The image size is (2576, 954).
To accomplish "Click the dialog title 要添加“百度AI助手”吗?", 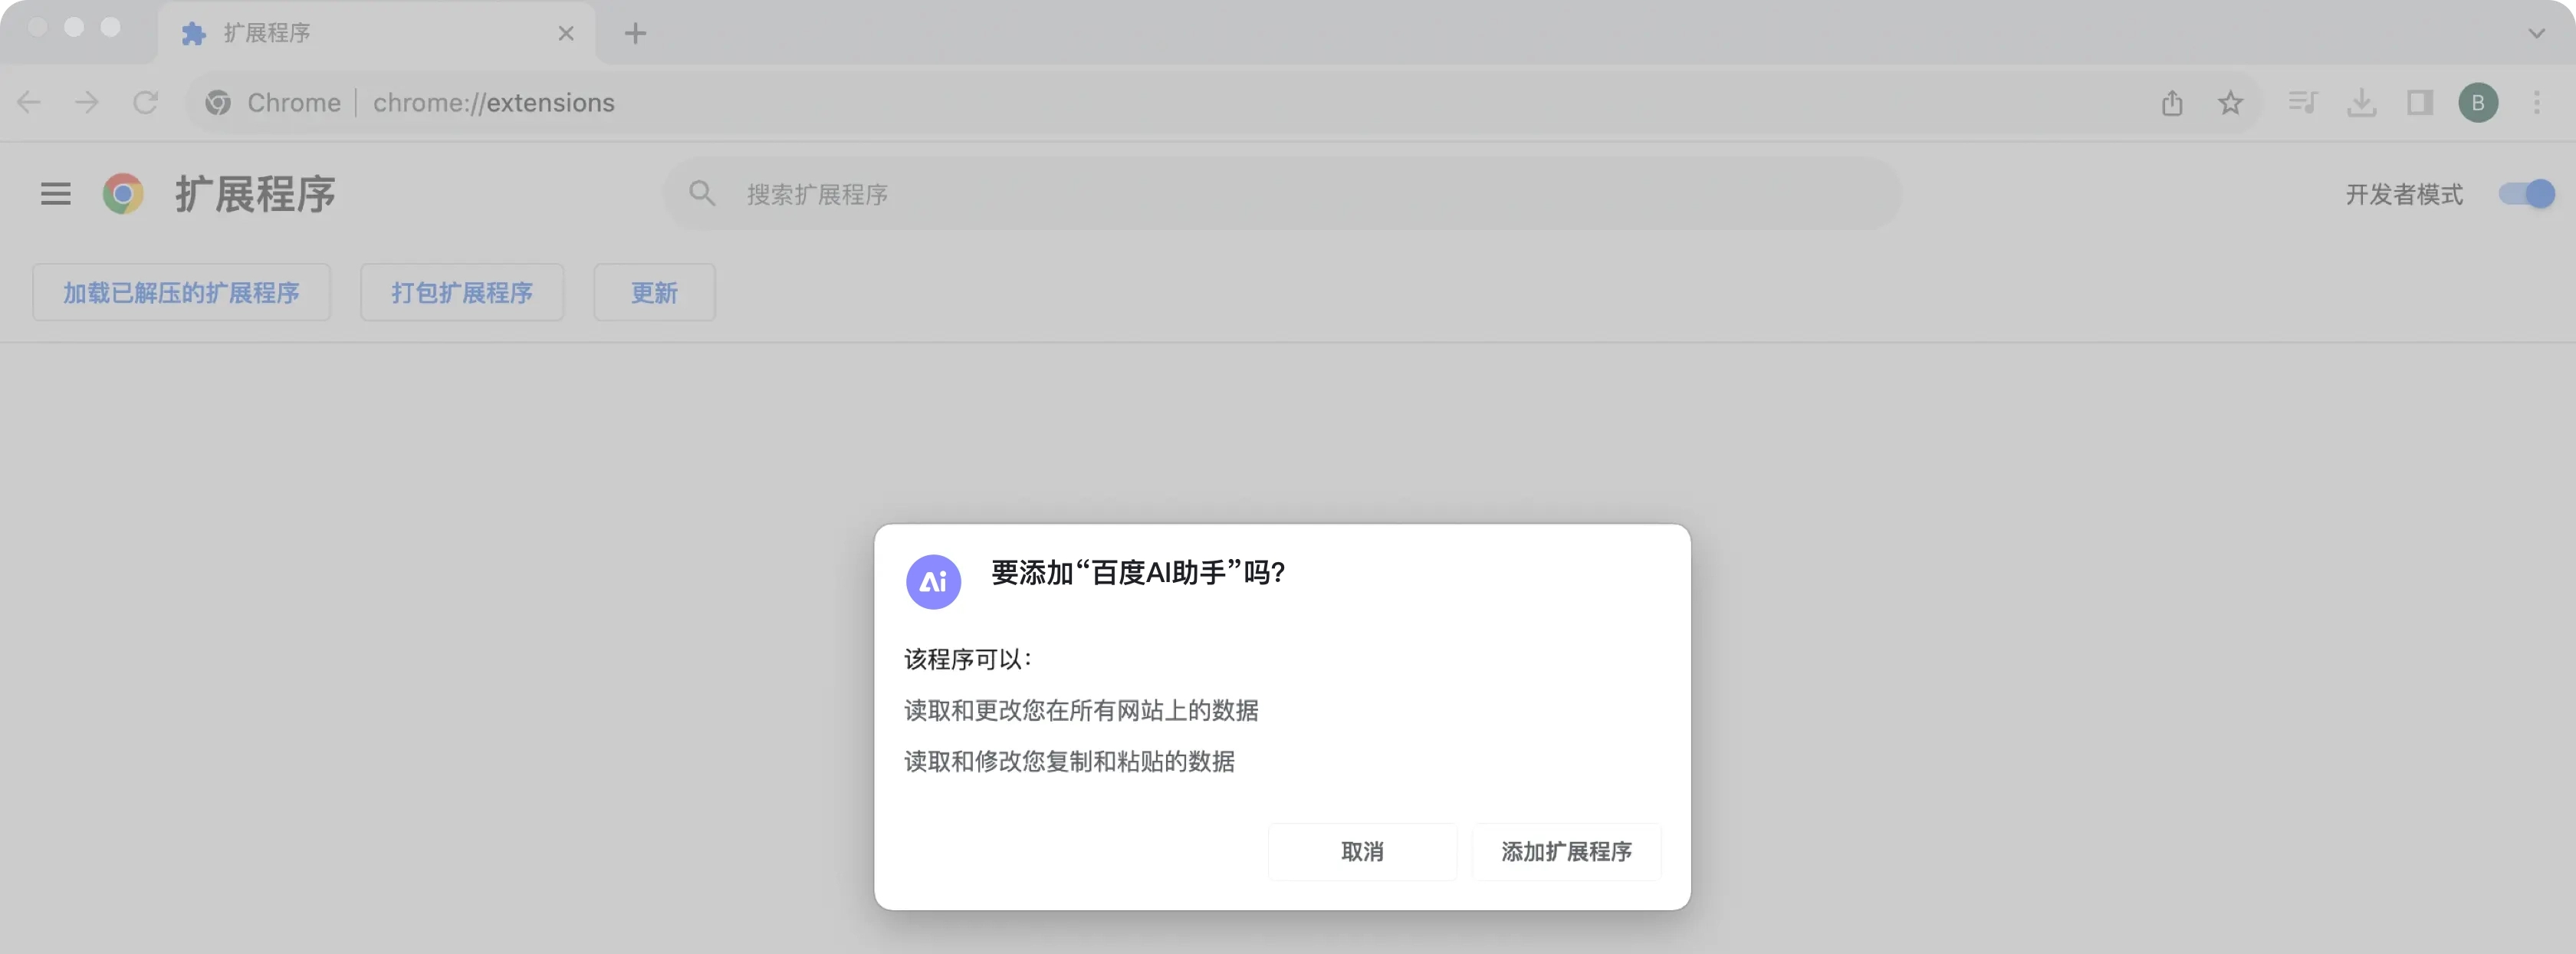I will 1138,572.
